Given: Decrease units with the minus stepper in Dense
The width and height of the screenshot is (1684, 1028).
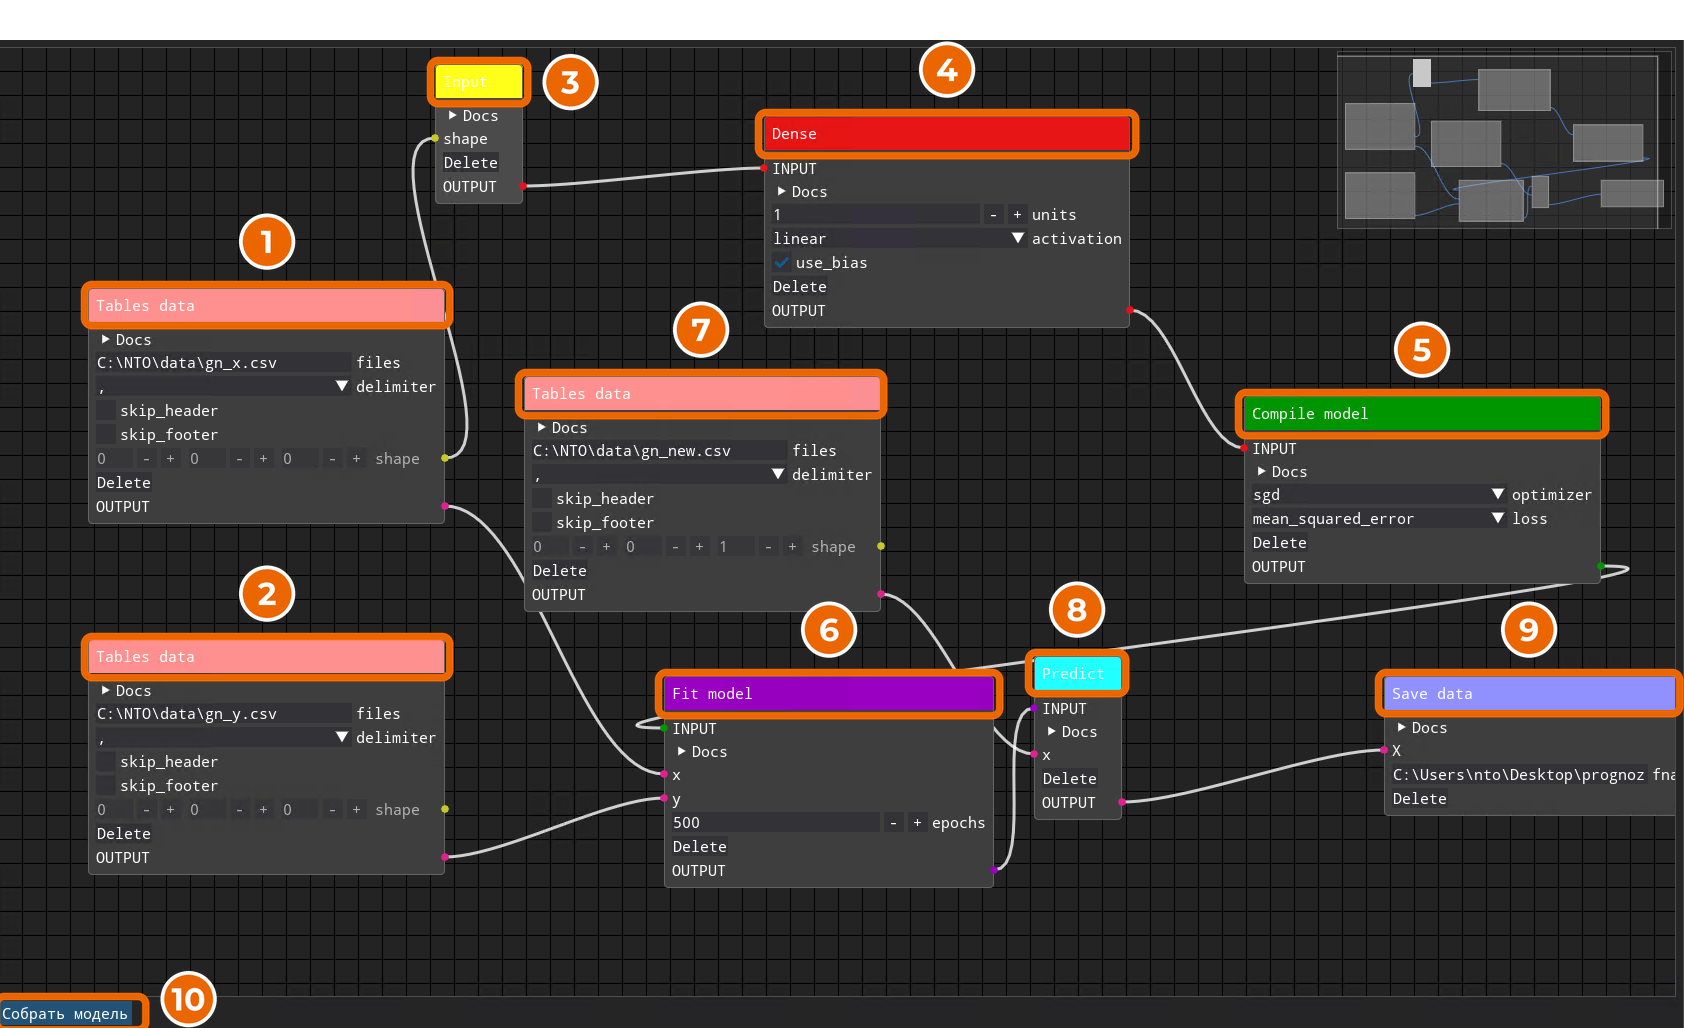Looking at the screenshot, I should point(993,215).
